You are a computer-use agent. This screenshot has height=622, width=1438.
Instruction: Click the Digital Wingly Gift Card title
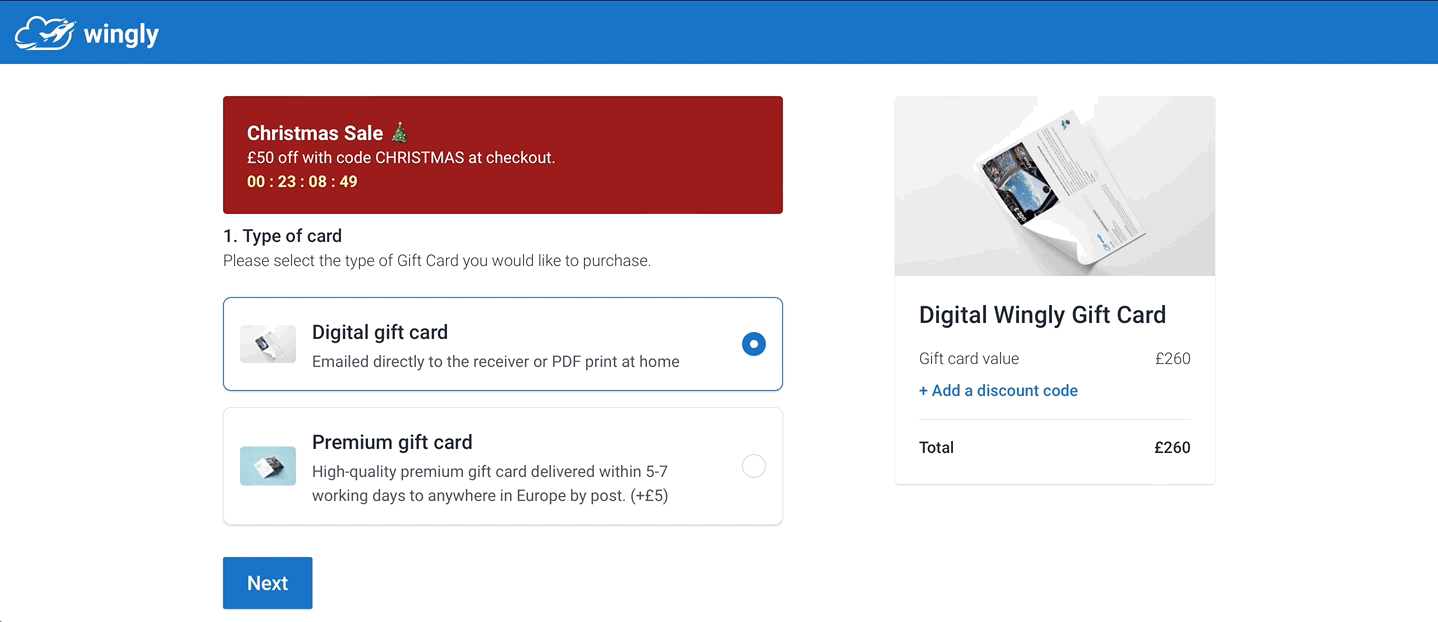coord(1042,314)
